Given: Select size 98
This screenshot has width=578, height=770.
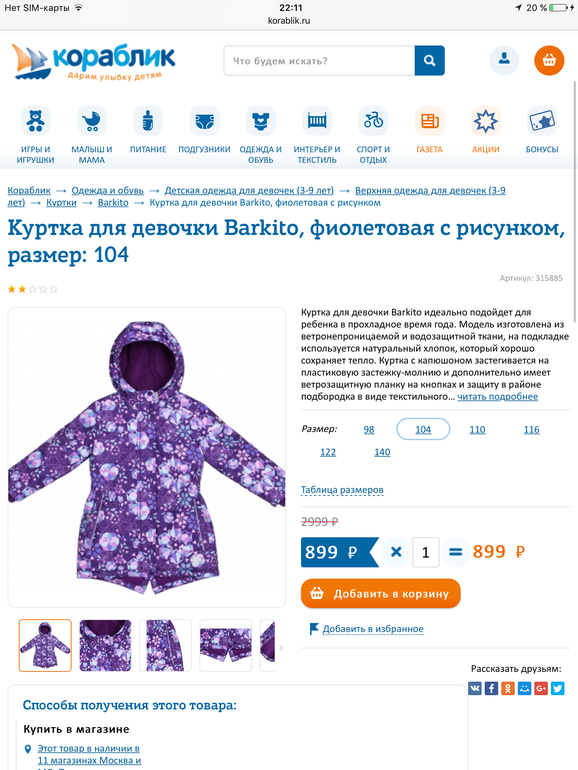Looking at the screenshot, I should [369, 430].
